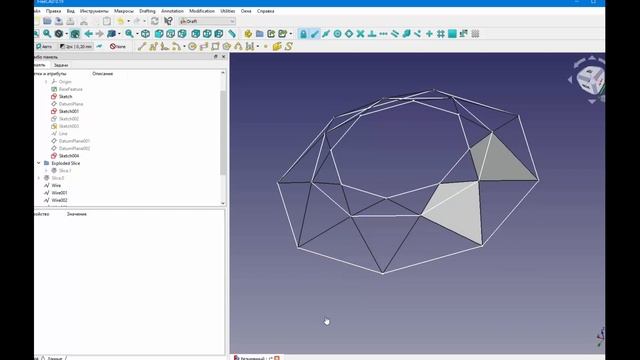The height and width of the screenshot is (360, 640).
Task: Switch to left view
Action: 218,33
